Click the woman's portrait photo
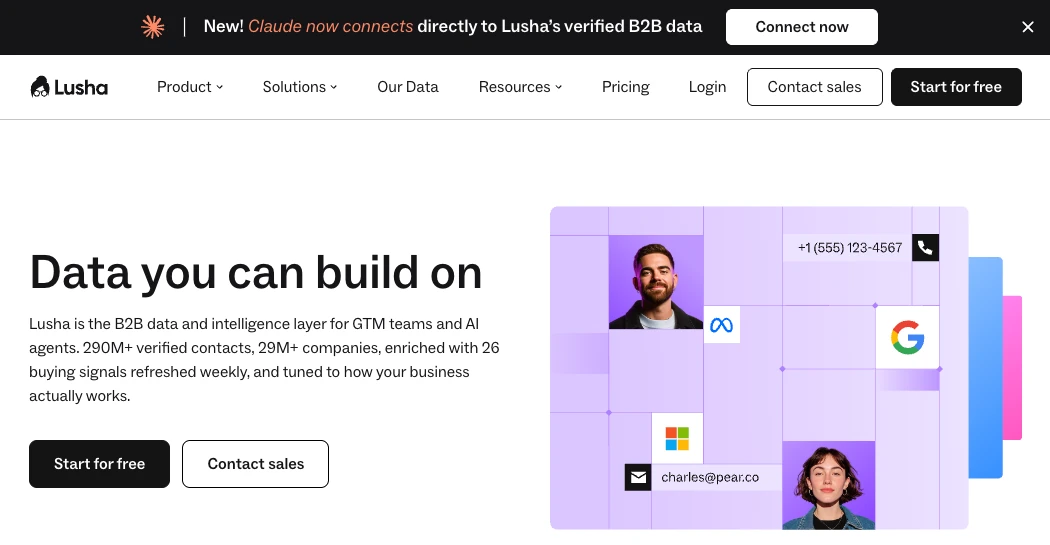Image resolution: width=1050 pixels, height=545 pixels. coord(828,485)
